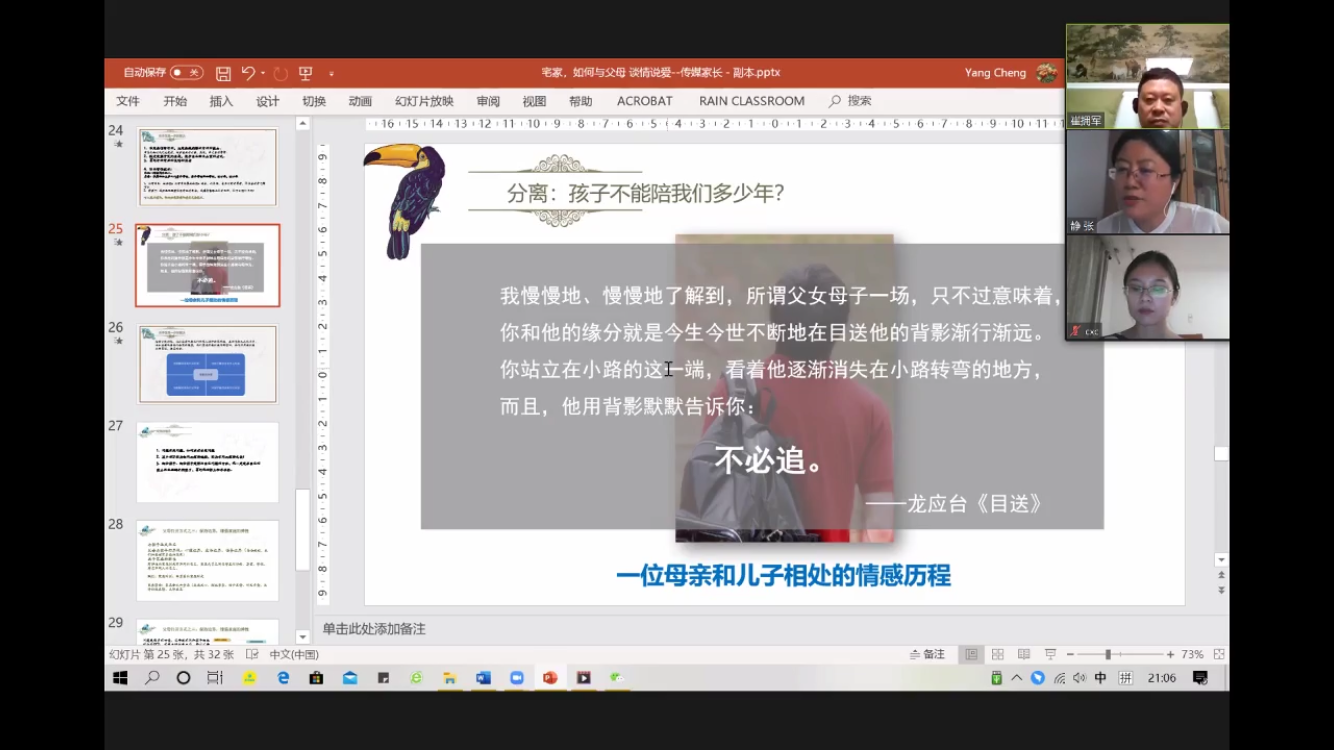This screenshot has width=1334, height=750.
Task: Open the 幻灯片放映 ribbon tab
Action: 424,101
